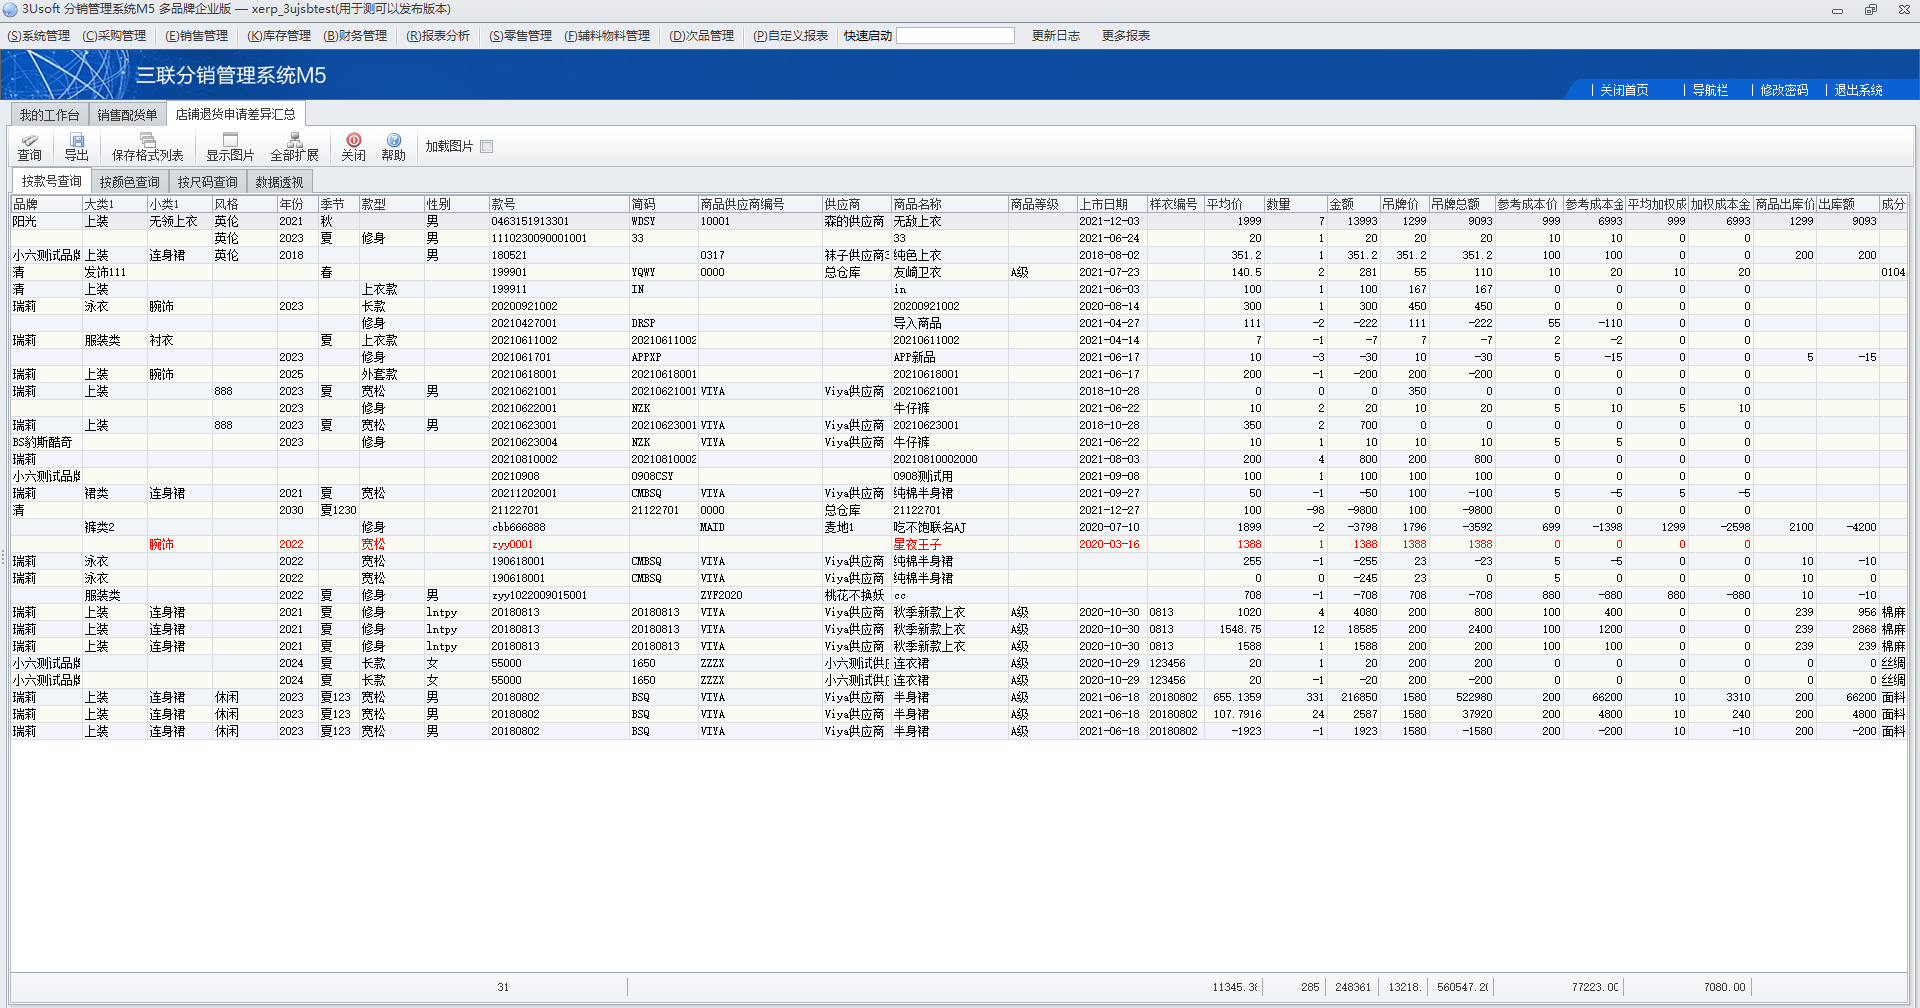This screenshot has height=1008, width=1920.
Task: Select amount cell 216850
Action: [1354, 697]
